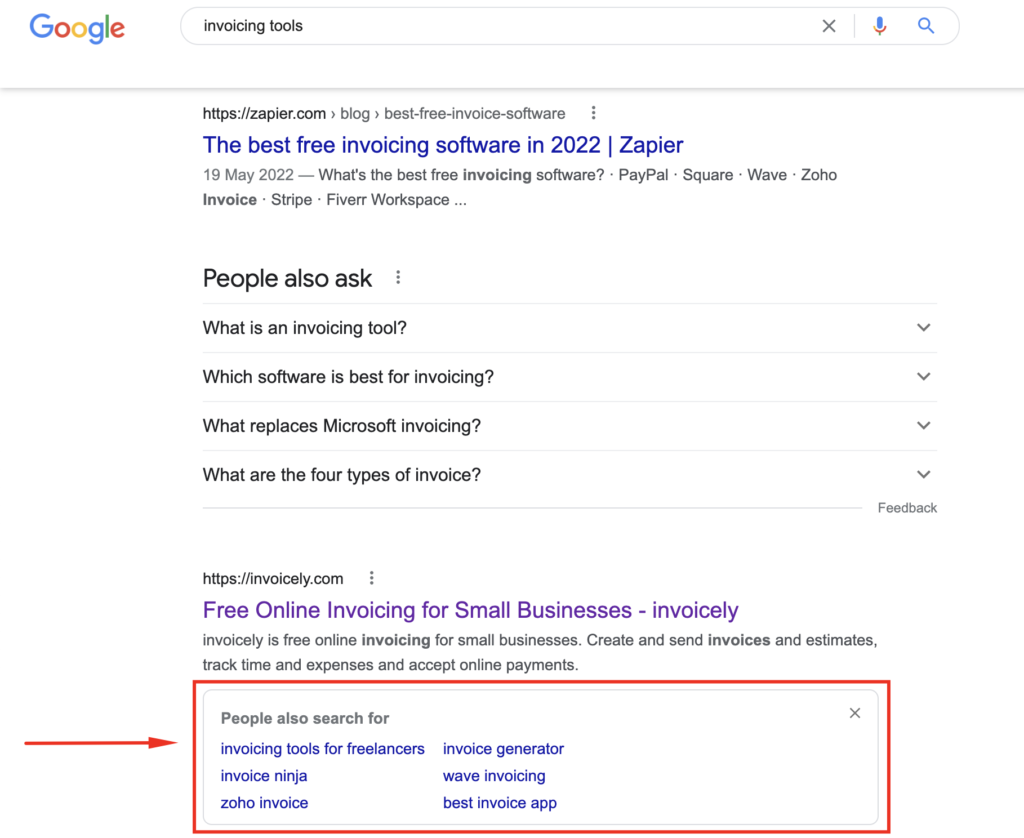The width and height of the screenshot is (1024, 838).
Task: Clear the search box text
Action: point(828,27)
